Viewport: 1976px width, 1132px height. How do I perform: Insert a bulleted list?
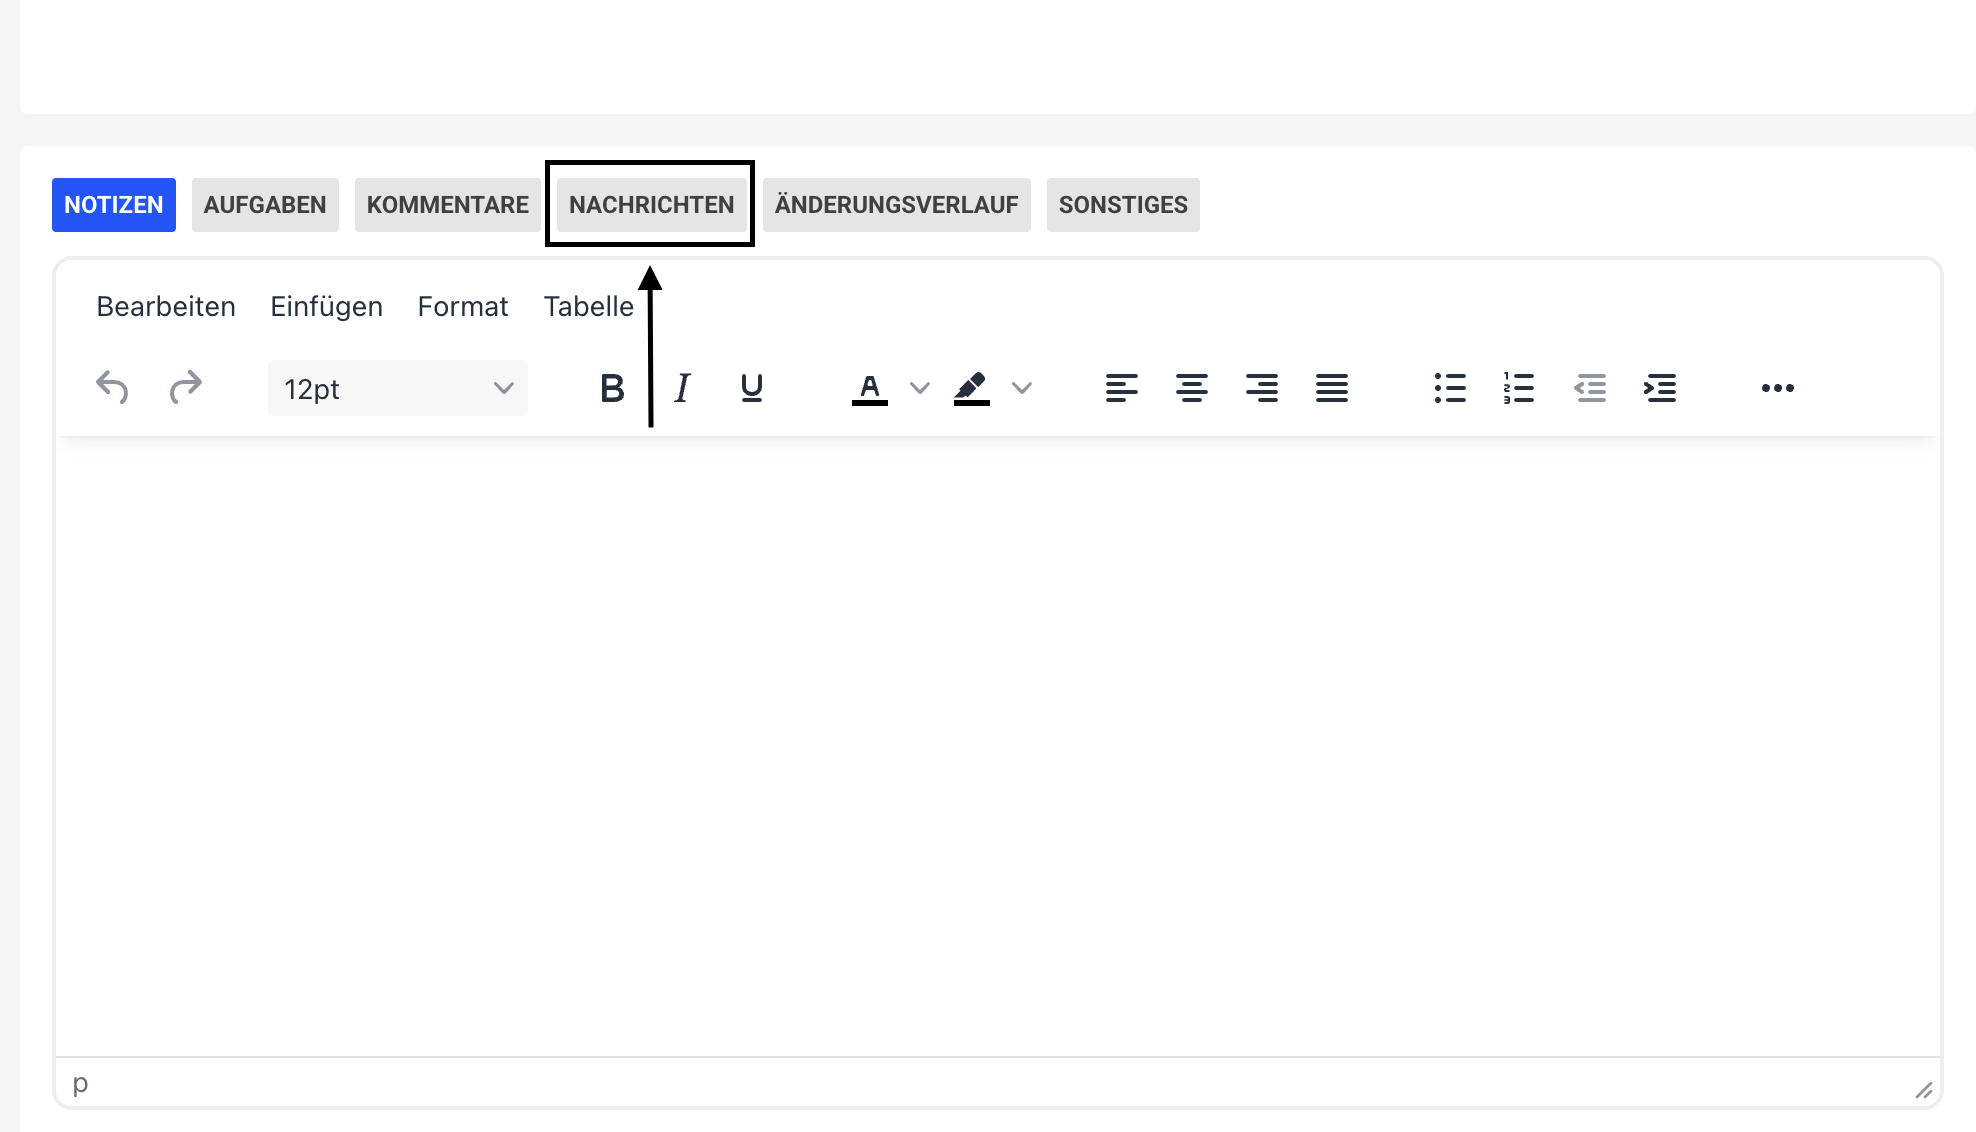click(x=1449, y=388)
